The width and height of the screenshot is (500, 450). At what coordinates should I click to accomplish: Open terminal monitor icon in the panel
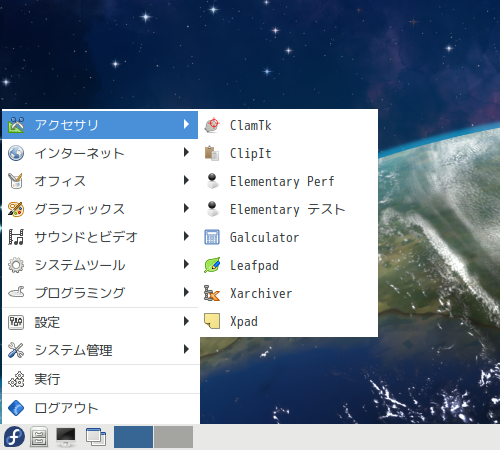(x=66, y=437)
